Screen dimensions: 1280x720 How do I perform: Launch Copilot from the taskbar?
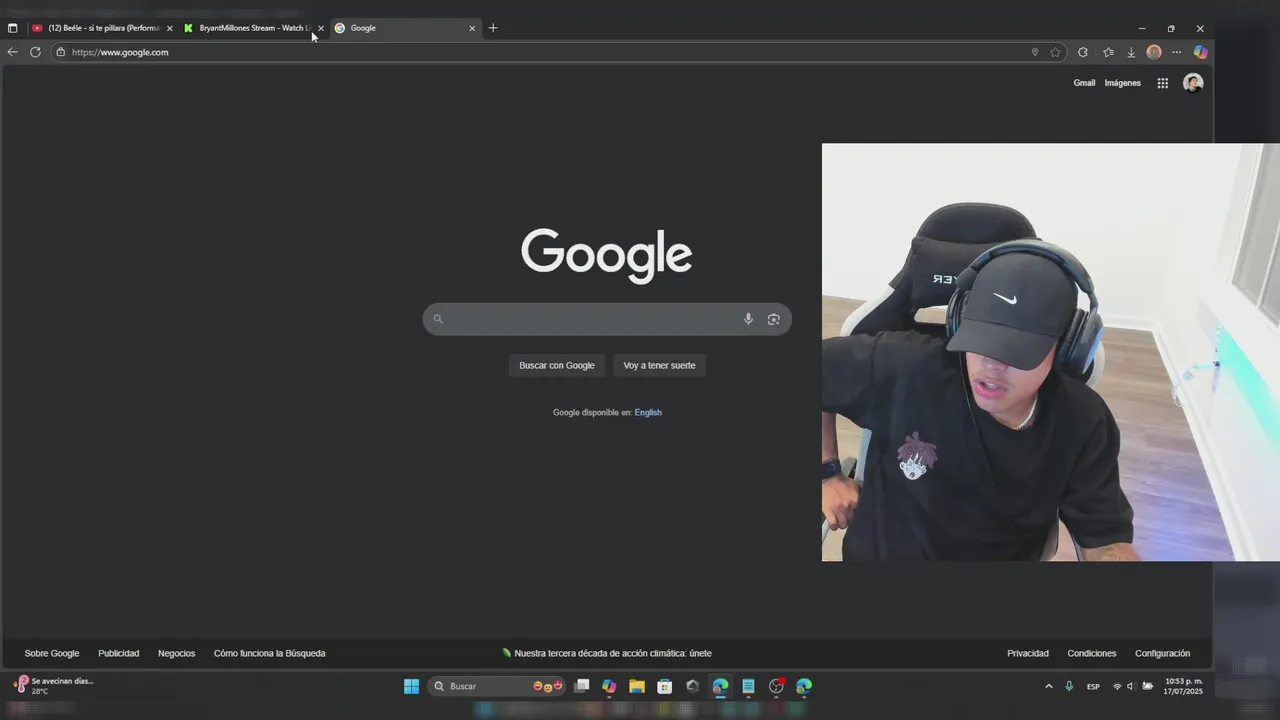click(609, 686)
